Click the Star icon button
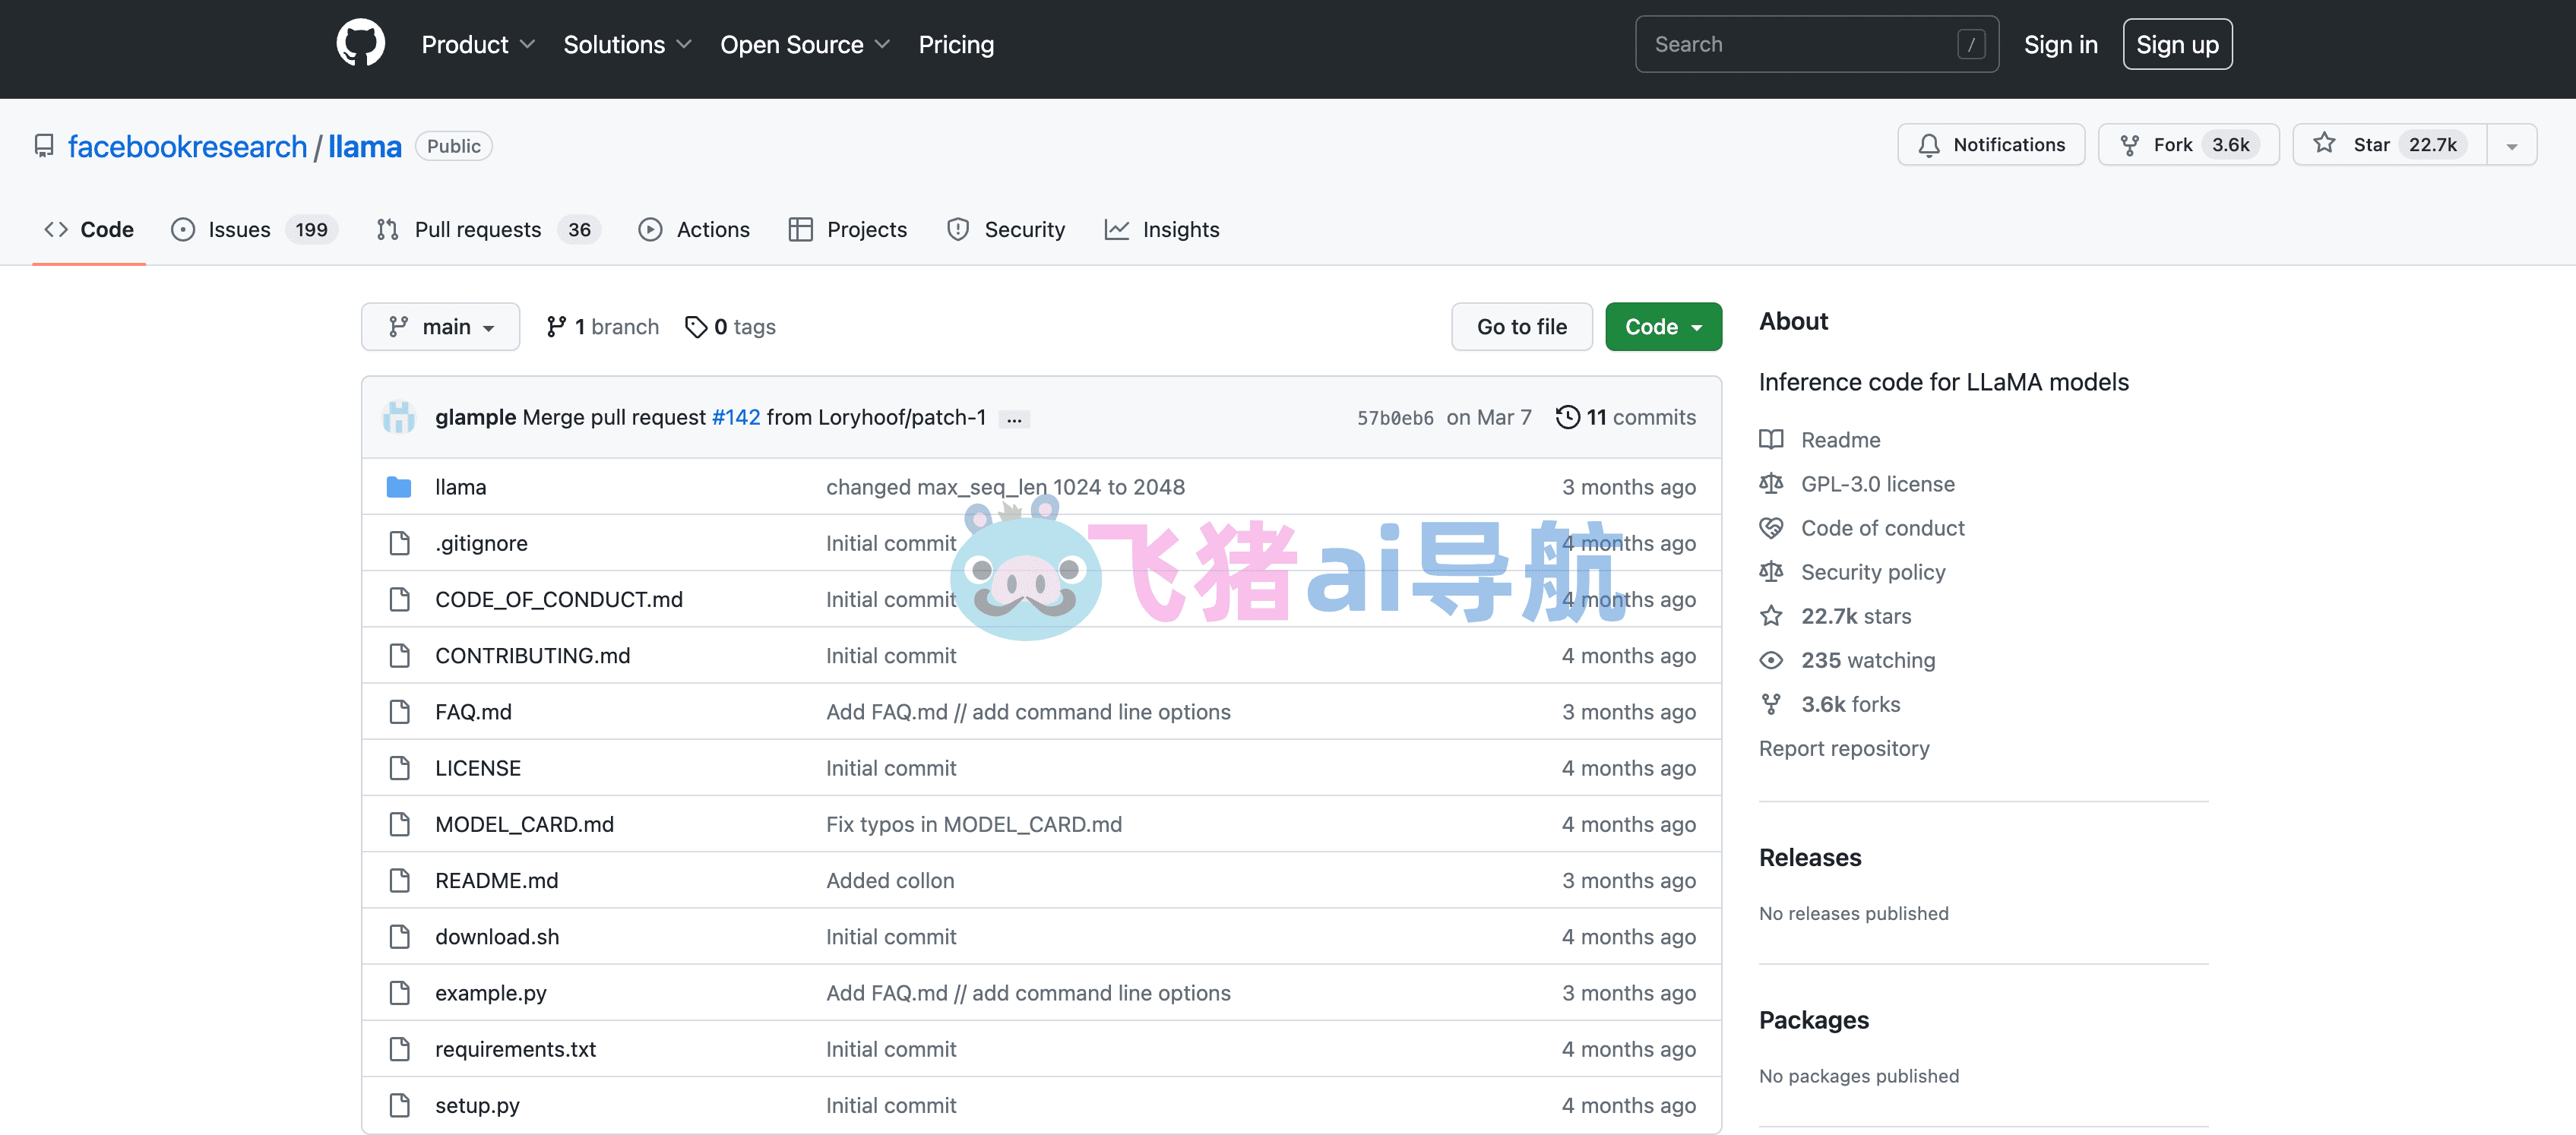 click(2323, 145)
